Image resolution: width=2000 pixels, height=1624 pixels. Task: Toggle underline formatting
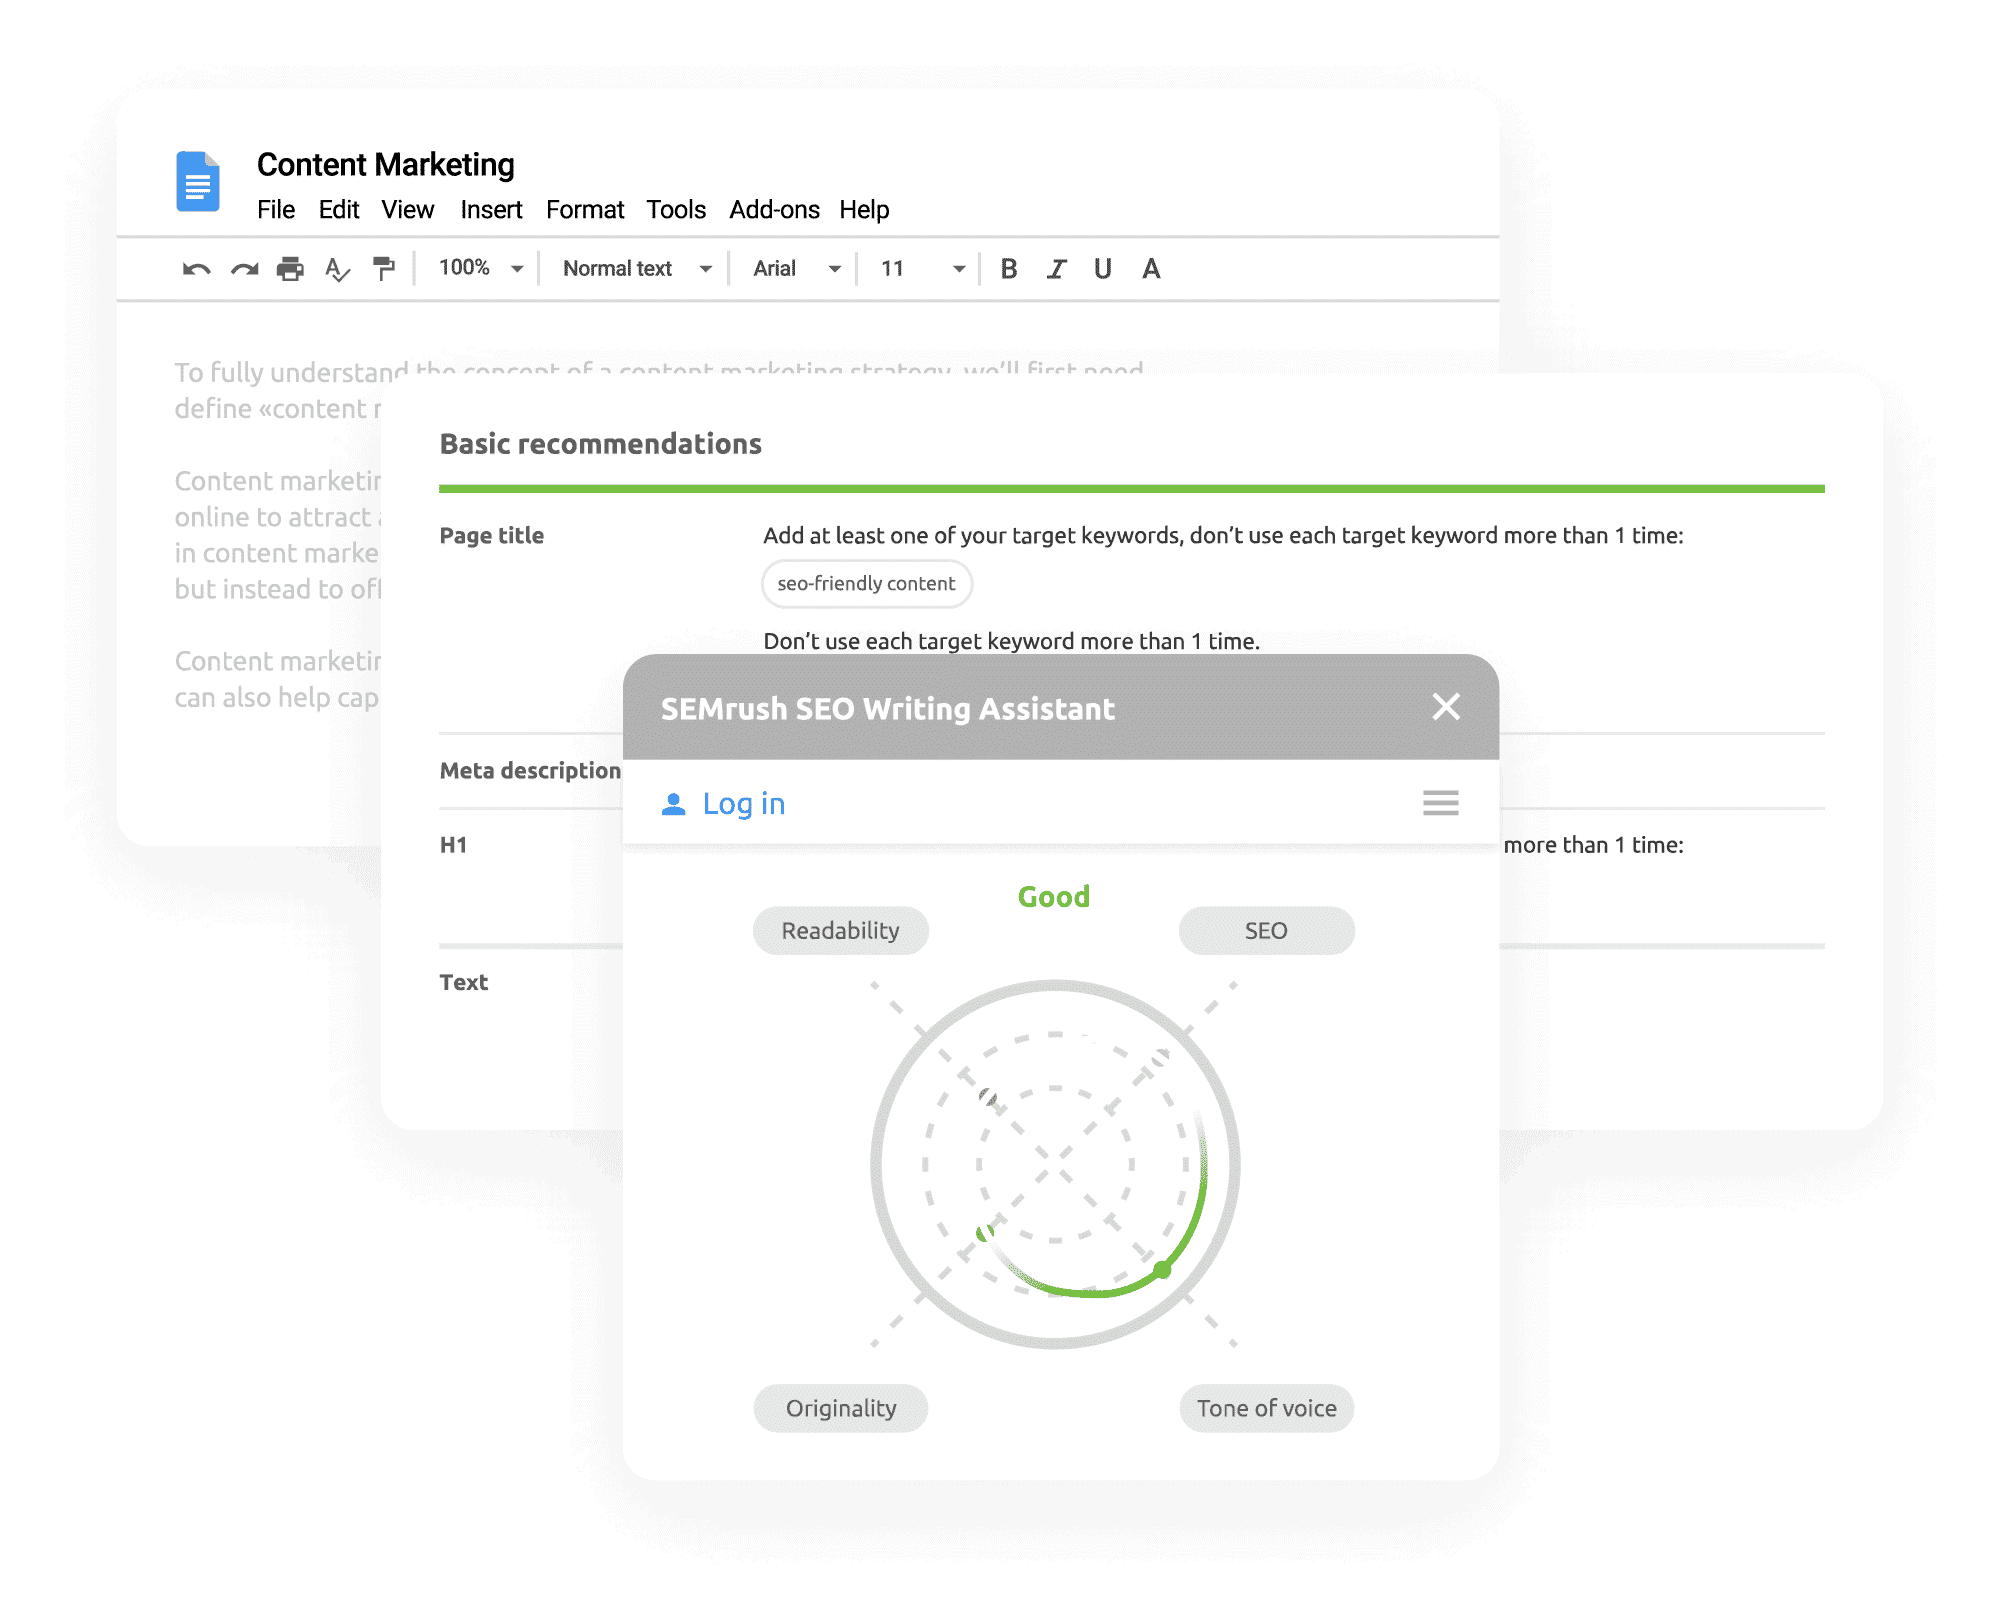1102,269
